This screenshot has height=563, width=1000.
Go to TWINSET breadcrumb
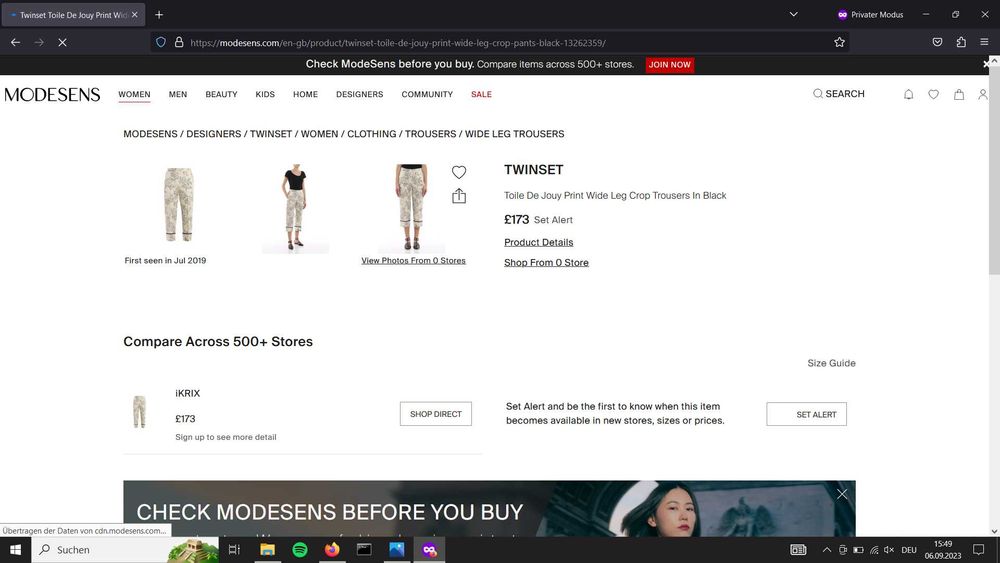click(270, 134)
